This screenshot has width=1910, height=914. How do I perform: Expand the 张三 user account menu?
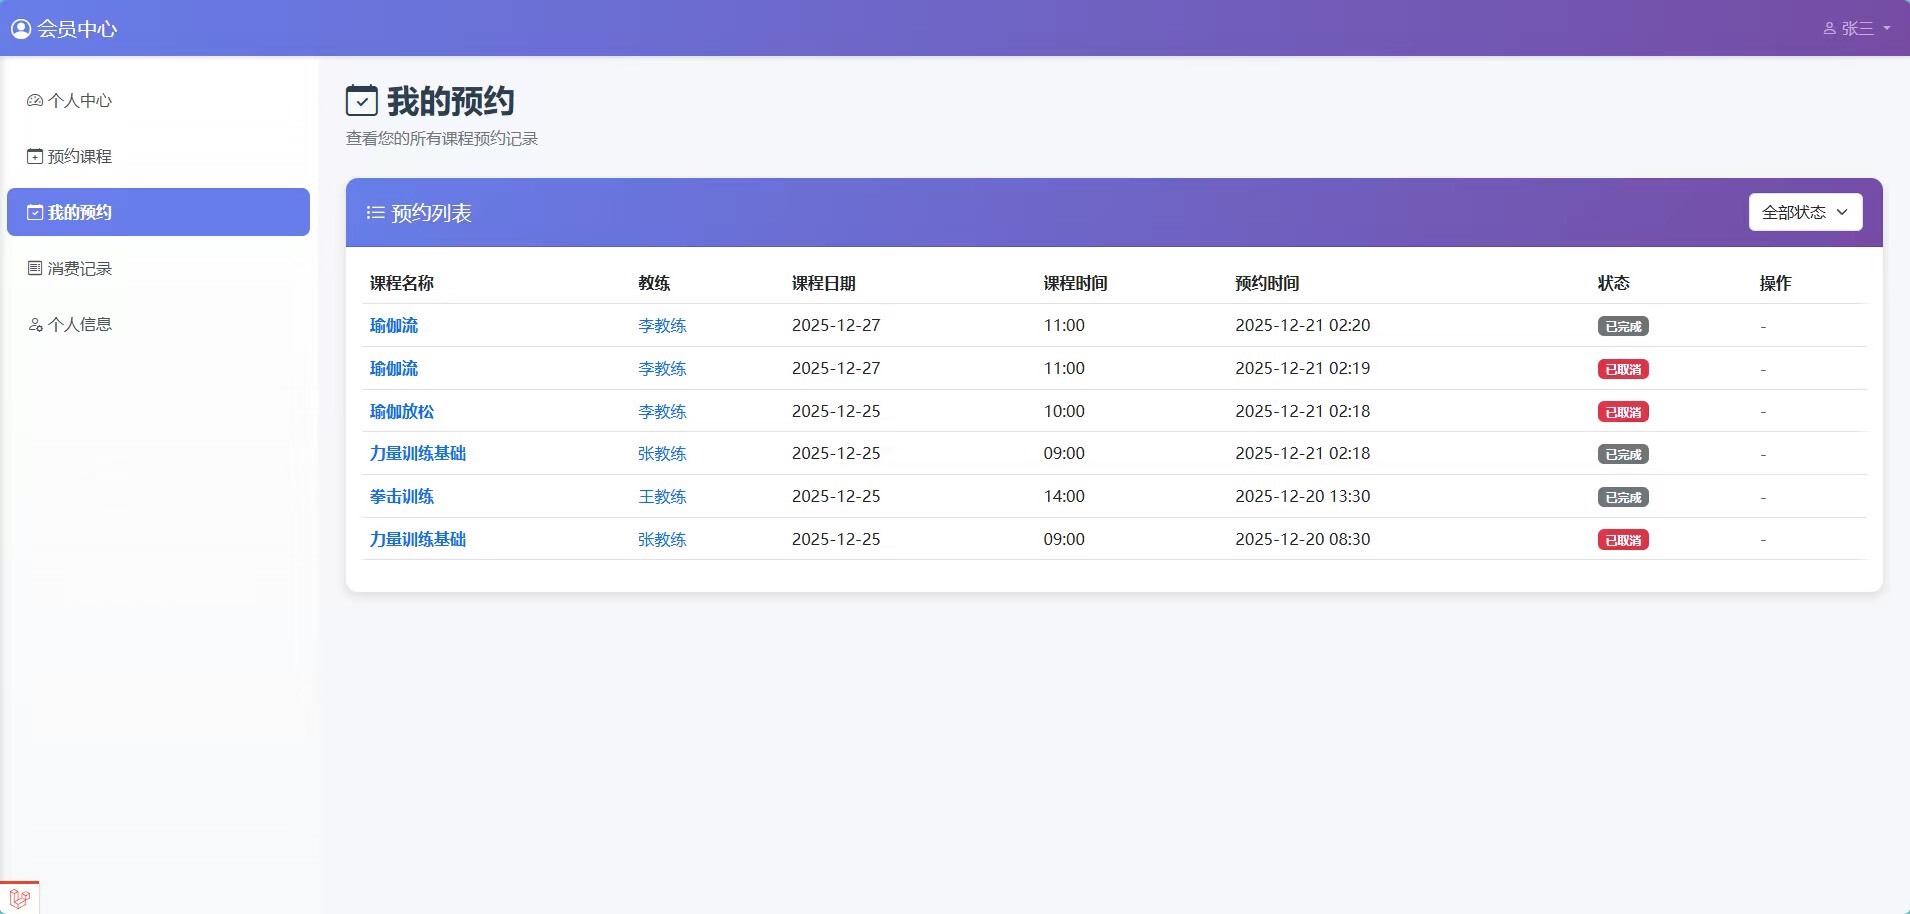pyautogui.click(x=1856, y=29)
